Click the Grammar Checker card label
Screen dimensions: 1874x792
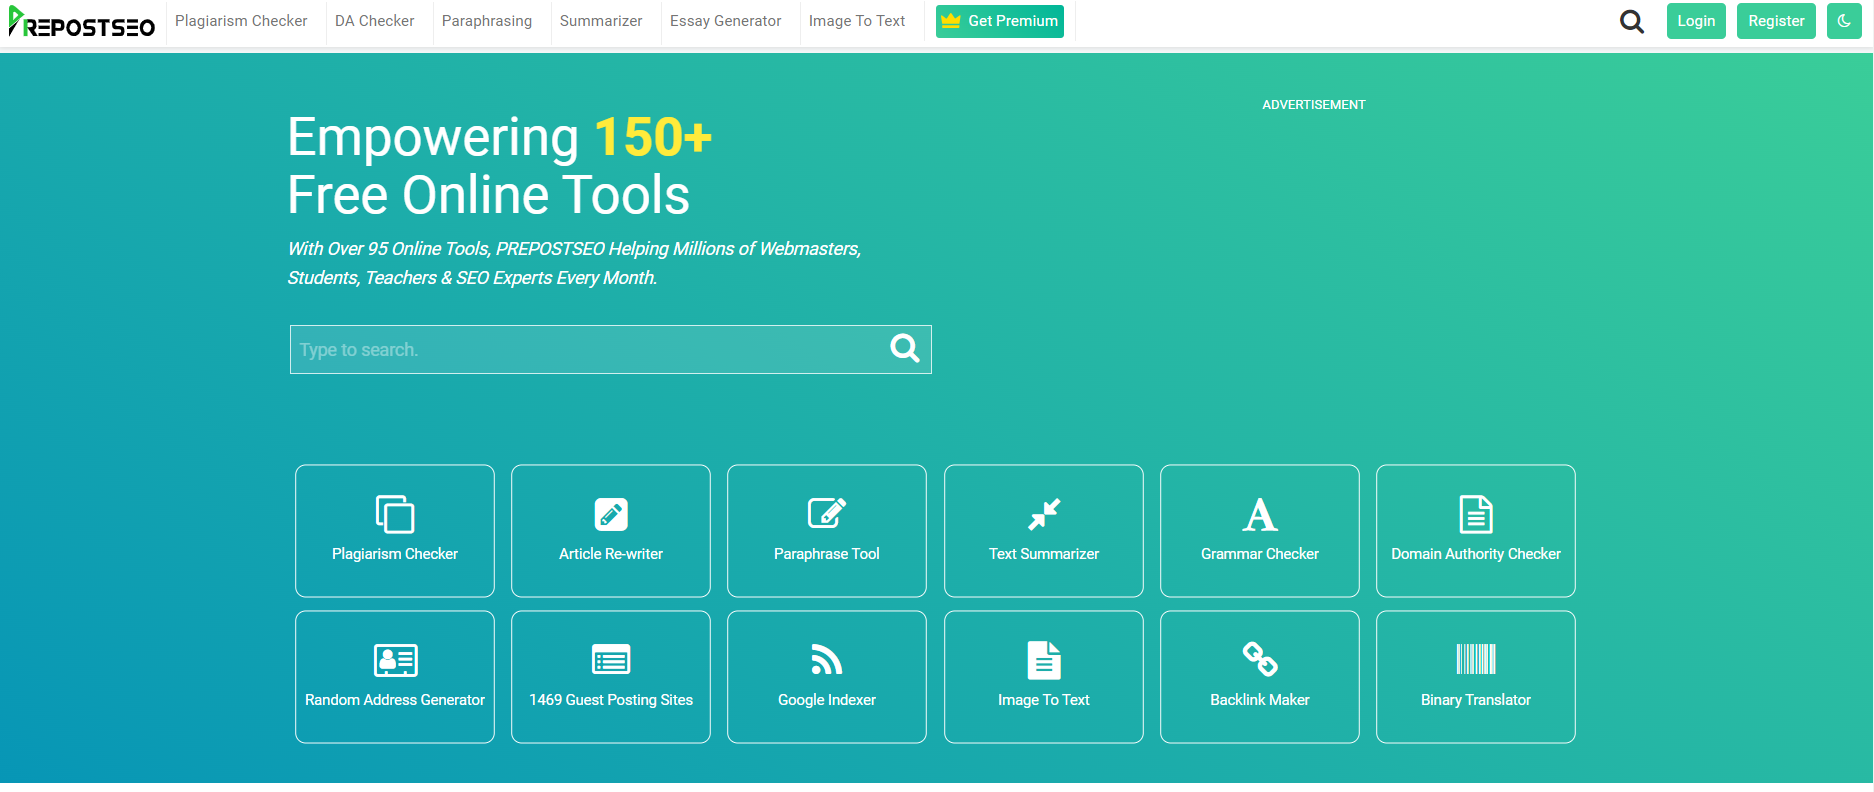point(1260,554)
